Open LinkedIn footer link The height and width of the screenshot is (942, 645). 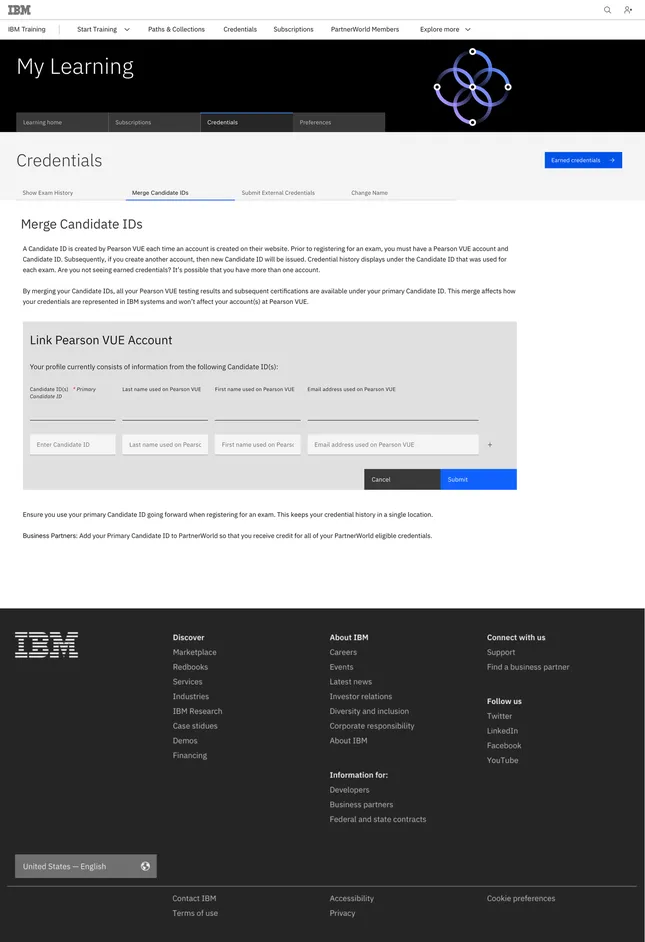click(x=502, y=731)
